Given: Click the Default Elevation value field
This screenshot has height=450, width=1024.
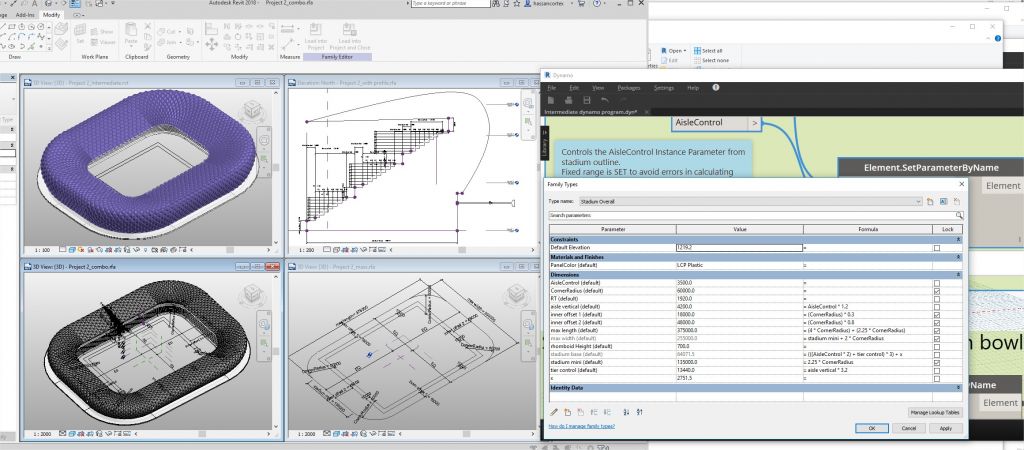Looking at the screenshot, I should pyautogui.click(x=739, y=248).
